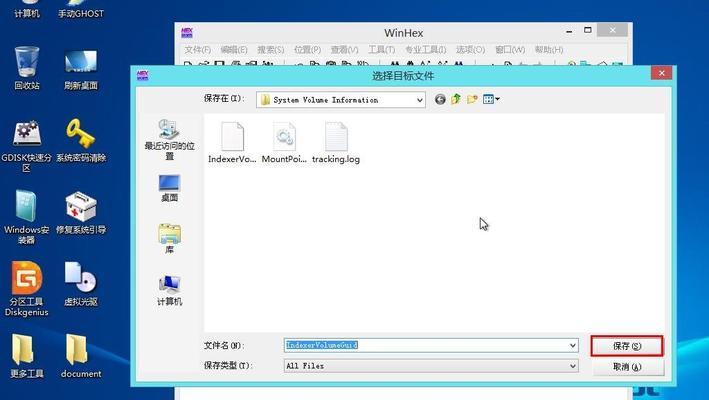Open Diskgenius partition tool desktop icon
Screen dimensions: 709x400
27,288
